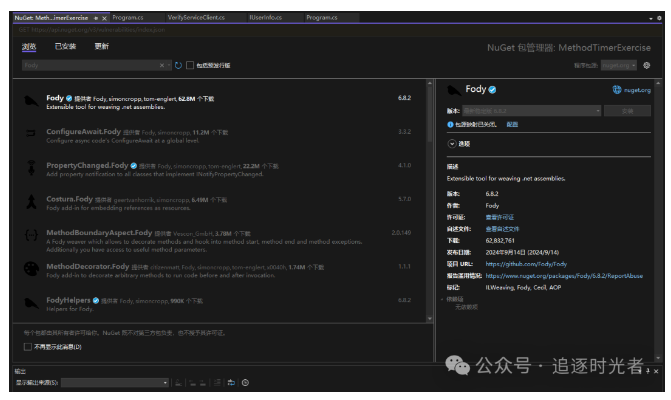The image size is (671, 400).
Task: Click the package list scrollbar down arrow
Action: (x=430, y=319)
